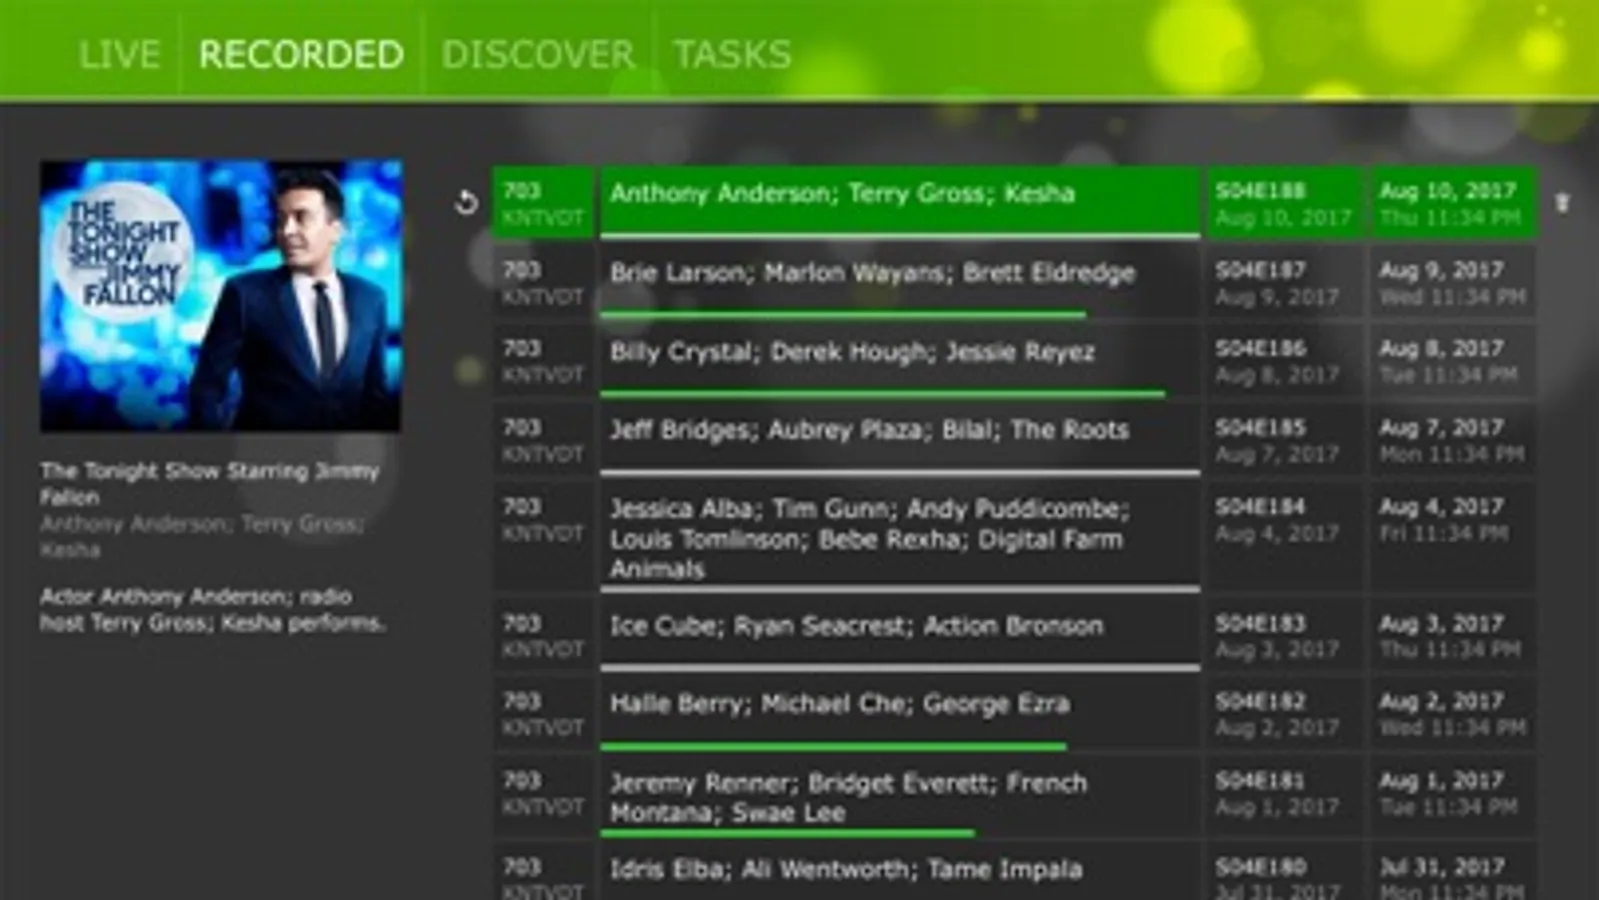This screenshot has width=1599, height=900.
Task: Click the Aug 7, 2017 Mon 11:34 PM cell
Action: (x=1452, y=439)
